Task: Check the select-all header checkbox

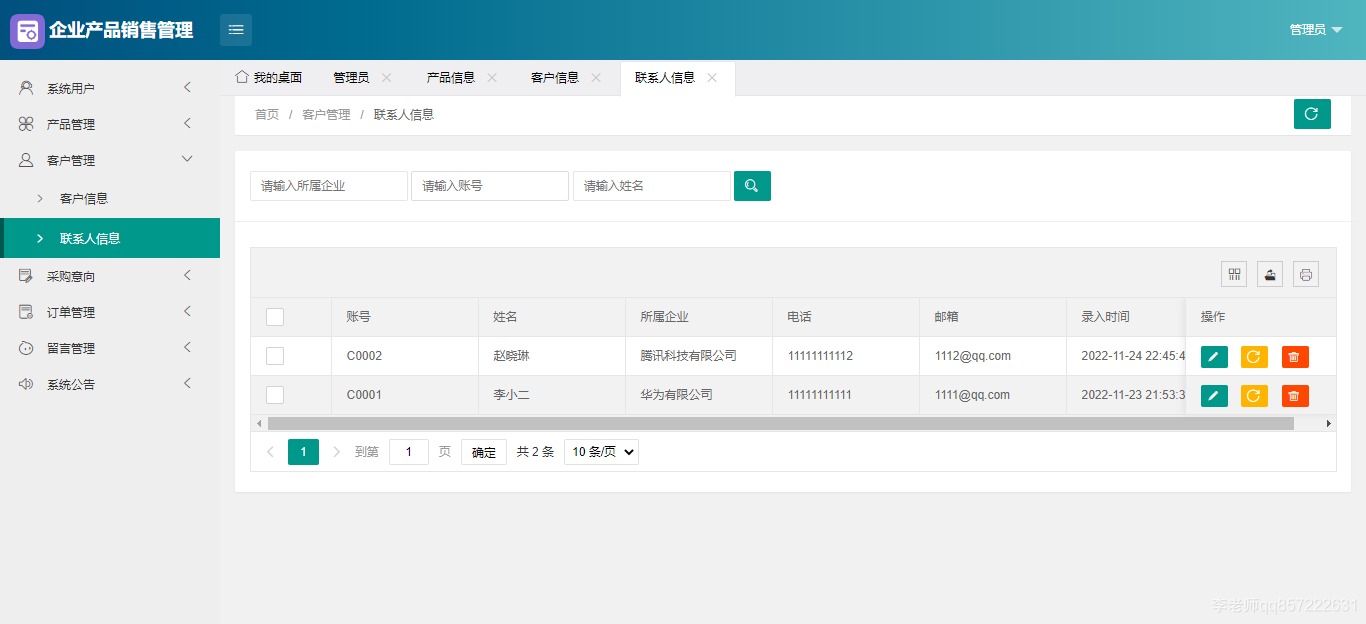Action: click(x=275, y=317)
